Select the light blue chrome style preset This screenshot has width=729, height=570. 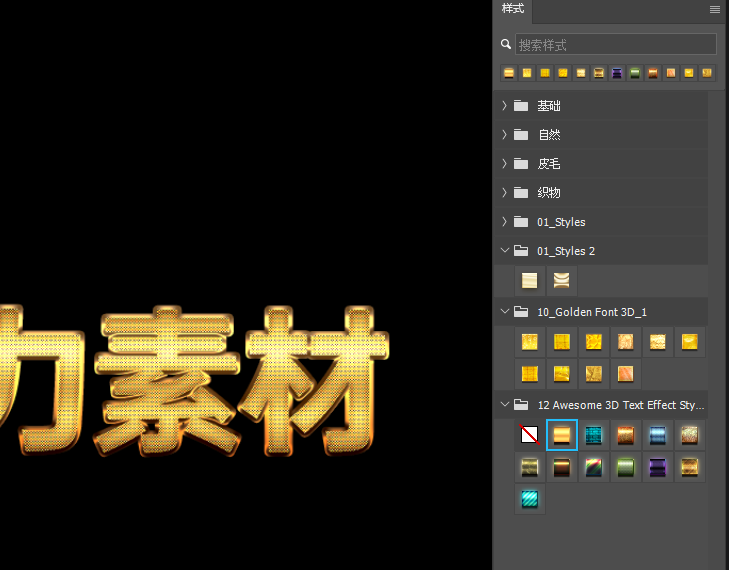point(657,435)
